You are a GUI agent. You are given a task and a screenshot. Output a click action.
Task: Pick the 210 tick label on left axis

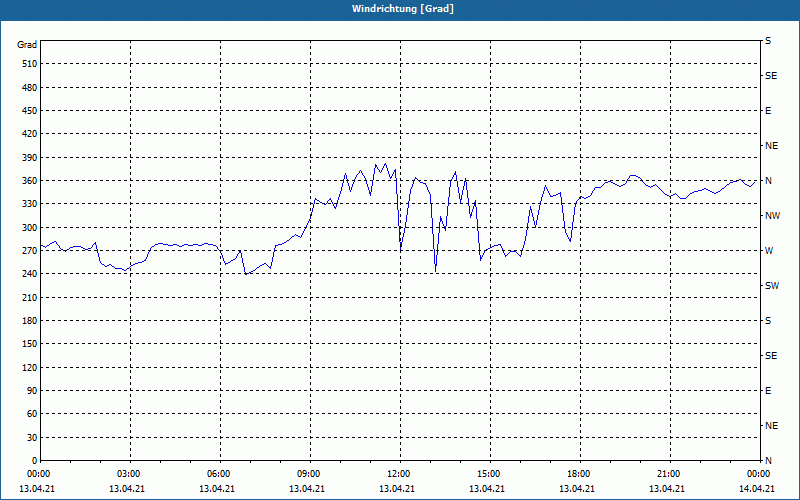pos(30,297)
